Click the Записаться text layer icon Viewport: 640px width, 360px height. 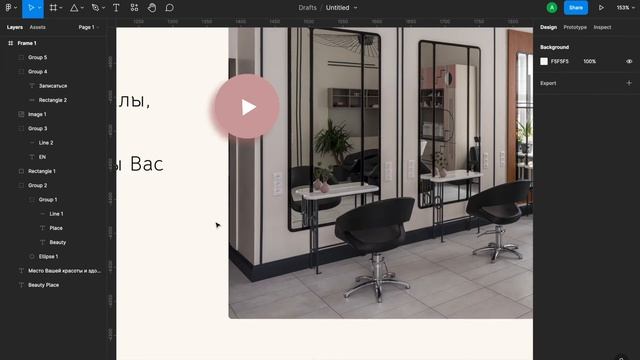(32, 86)
